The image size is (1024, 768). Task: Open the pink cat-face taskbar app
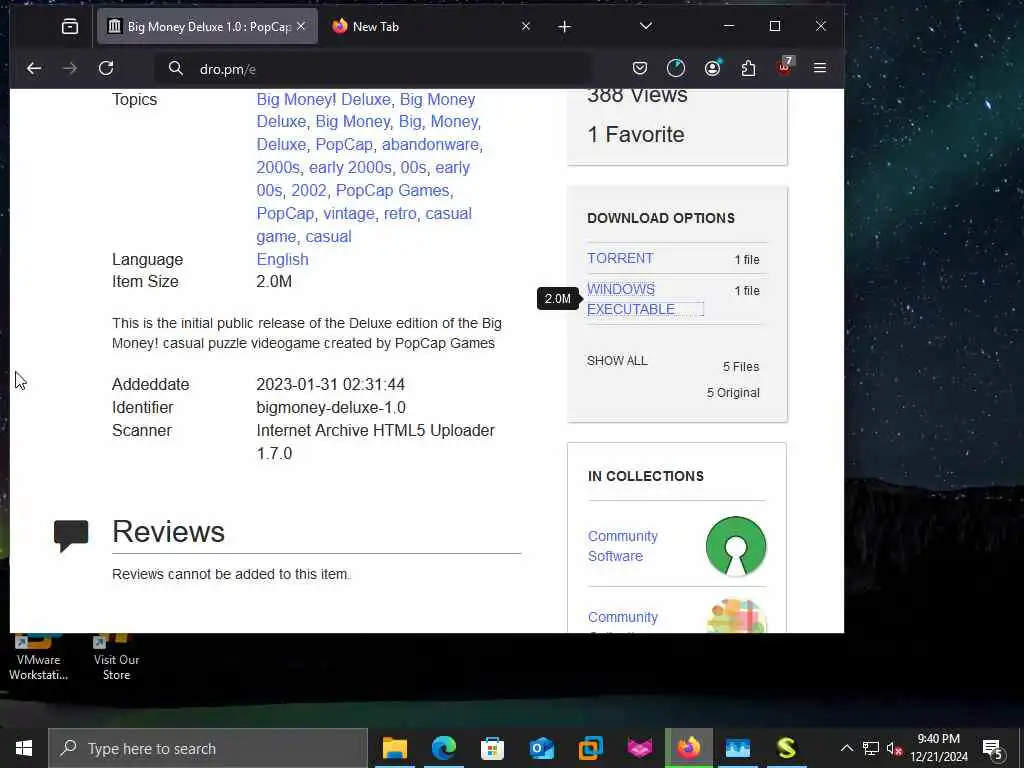point(639,748)
